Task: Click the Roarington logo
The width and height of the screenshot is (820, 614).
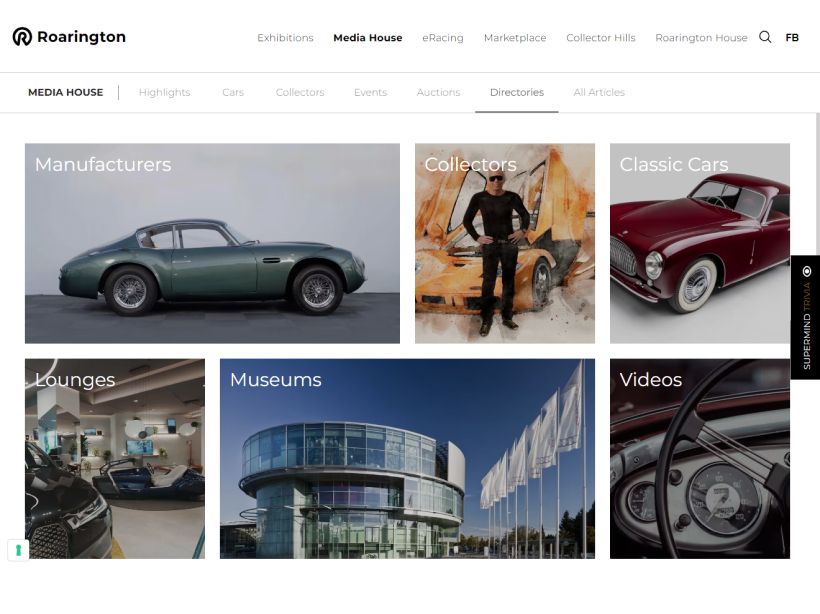Action: (x=69, y=37)
